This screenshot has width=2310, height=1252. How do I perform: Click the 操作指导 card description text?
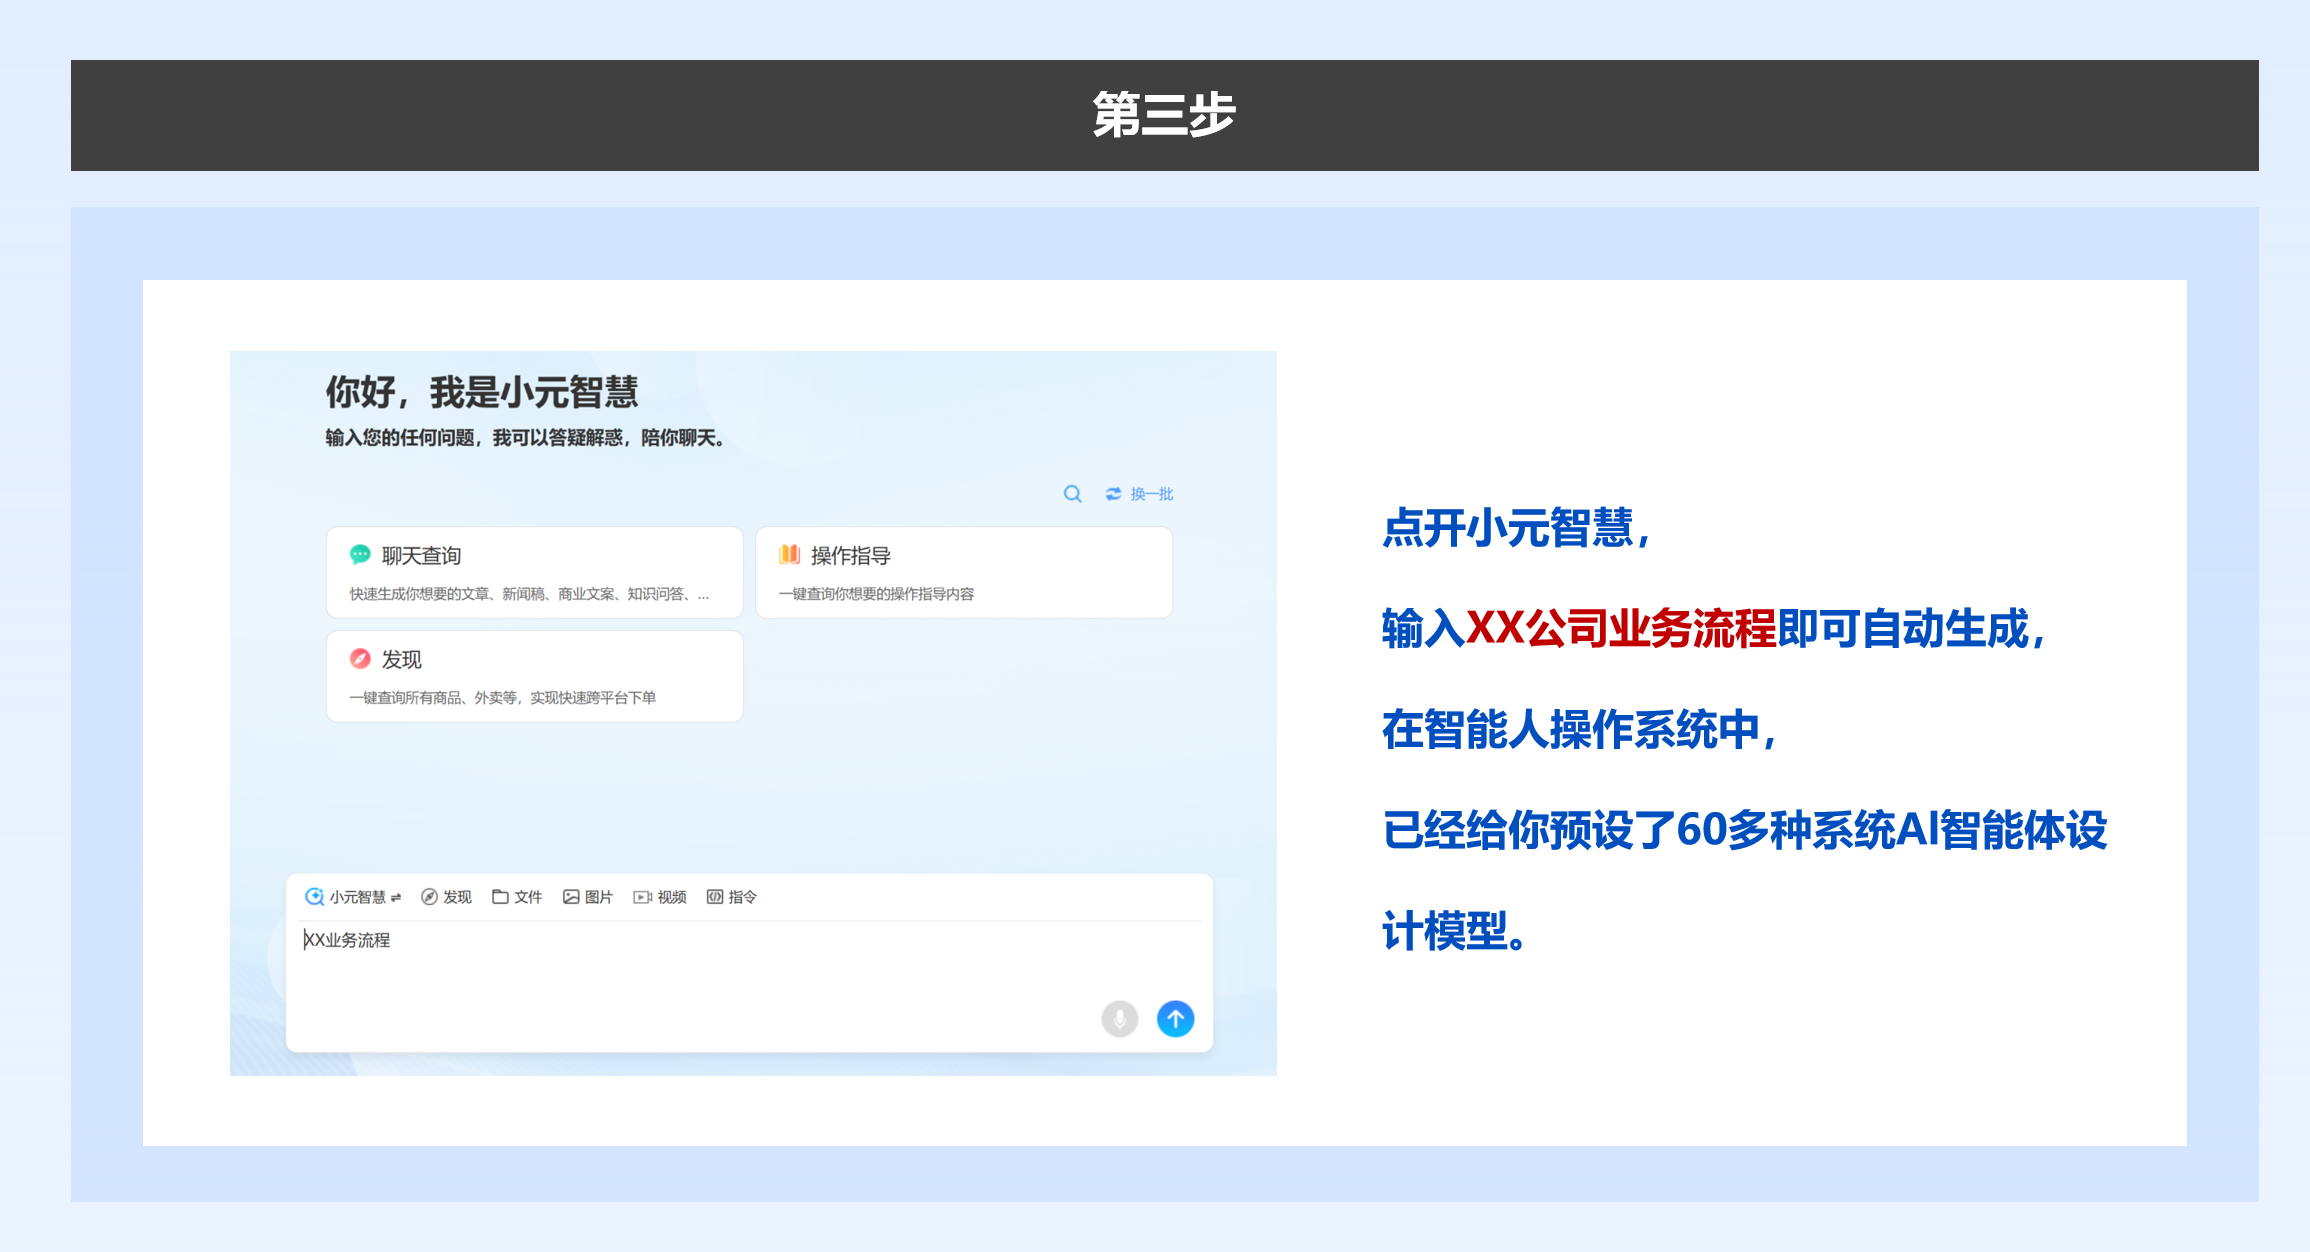pos(876,594)
